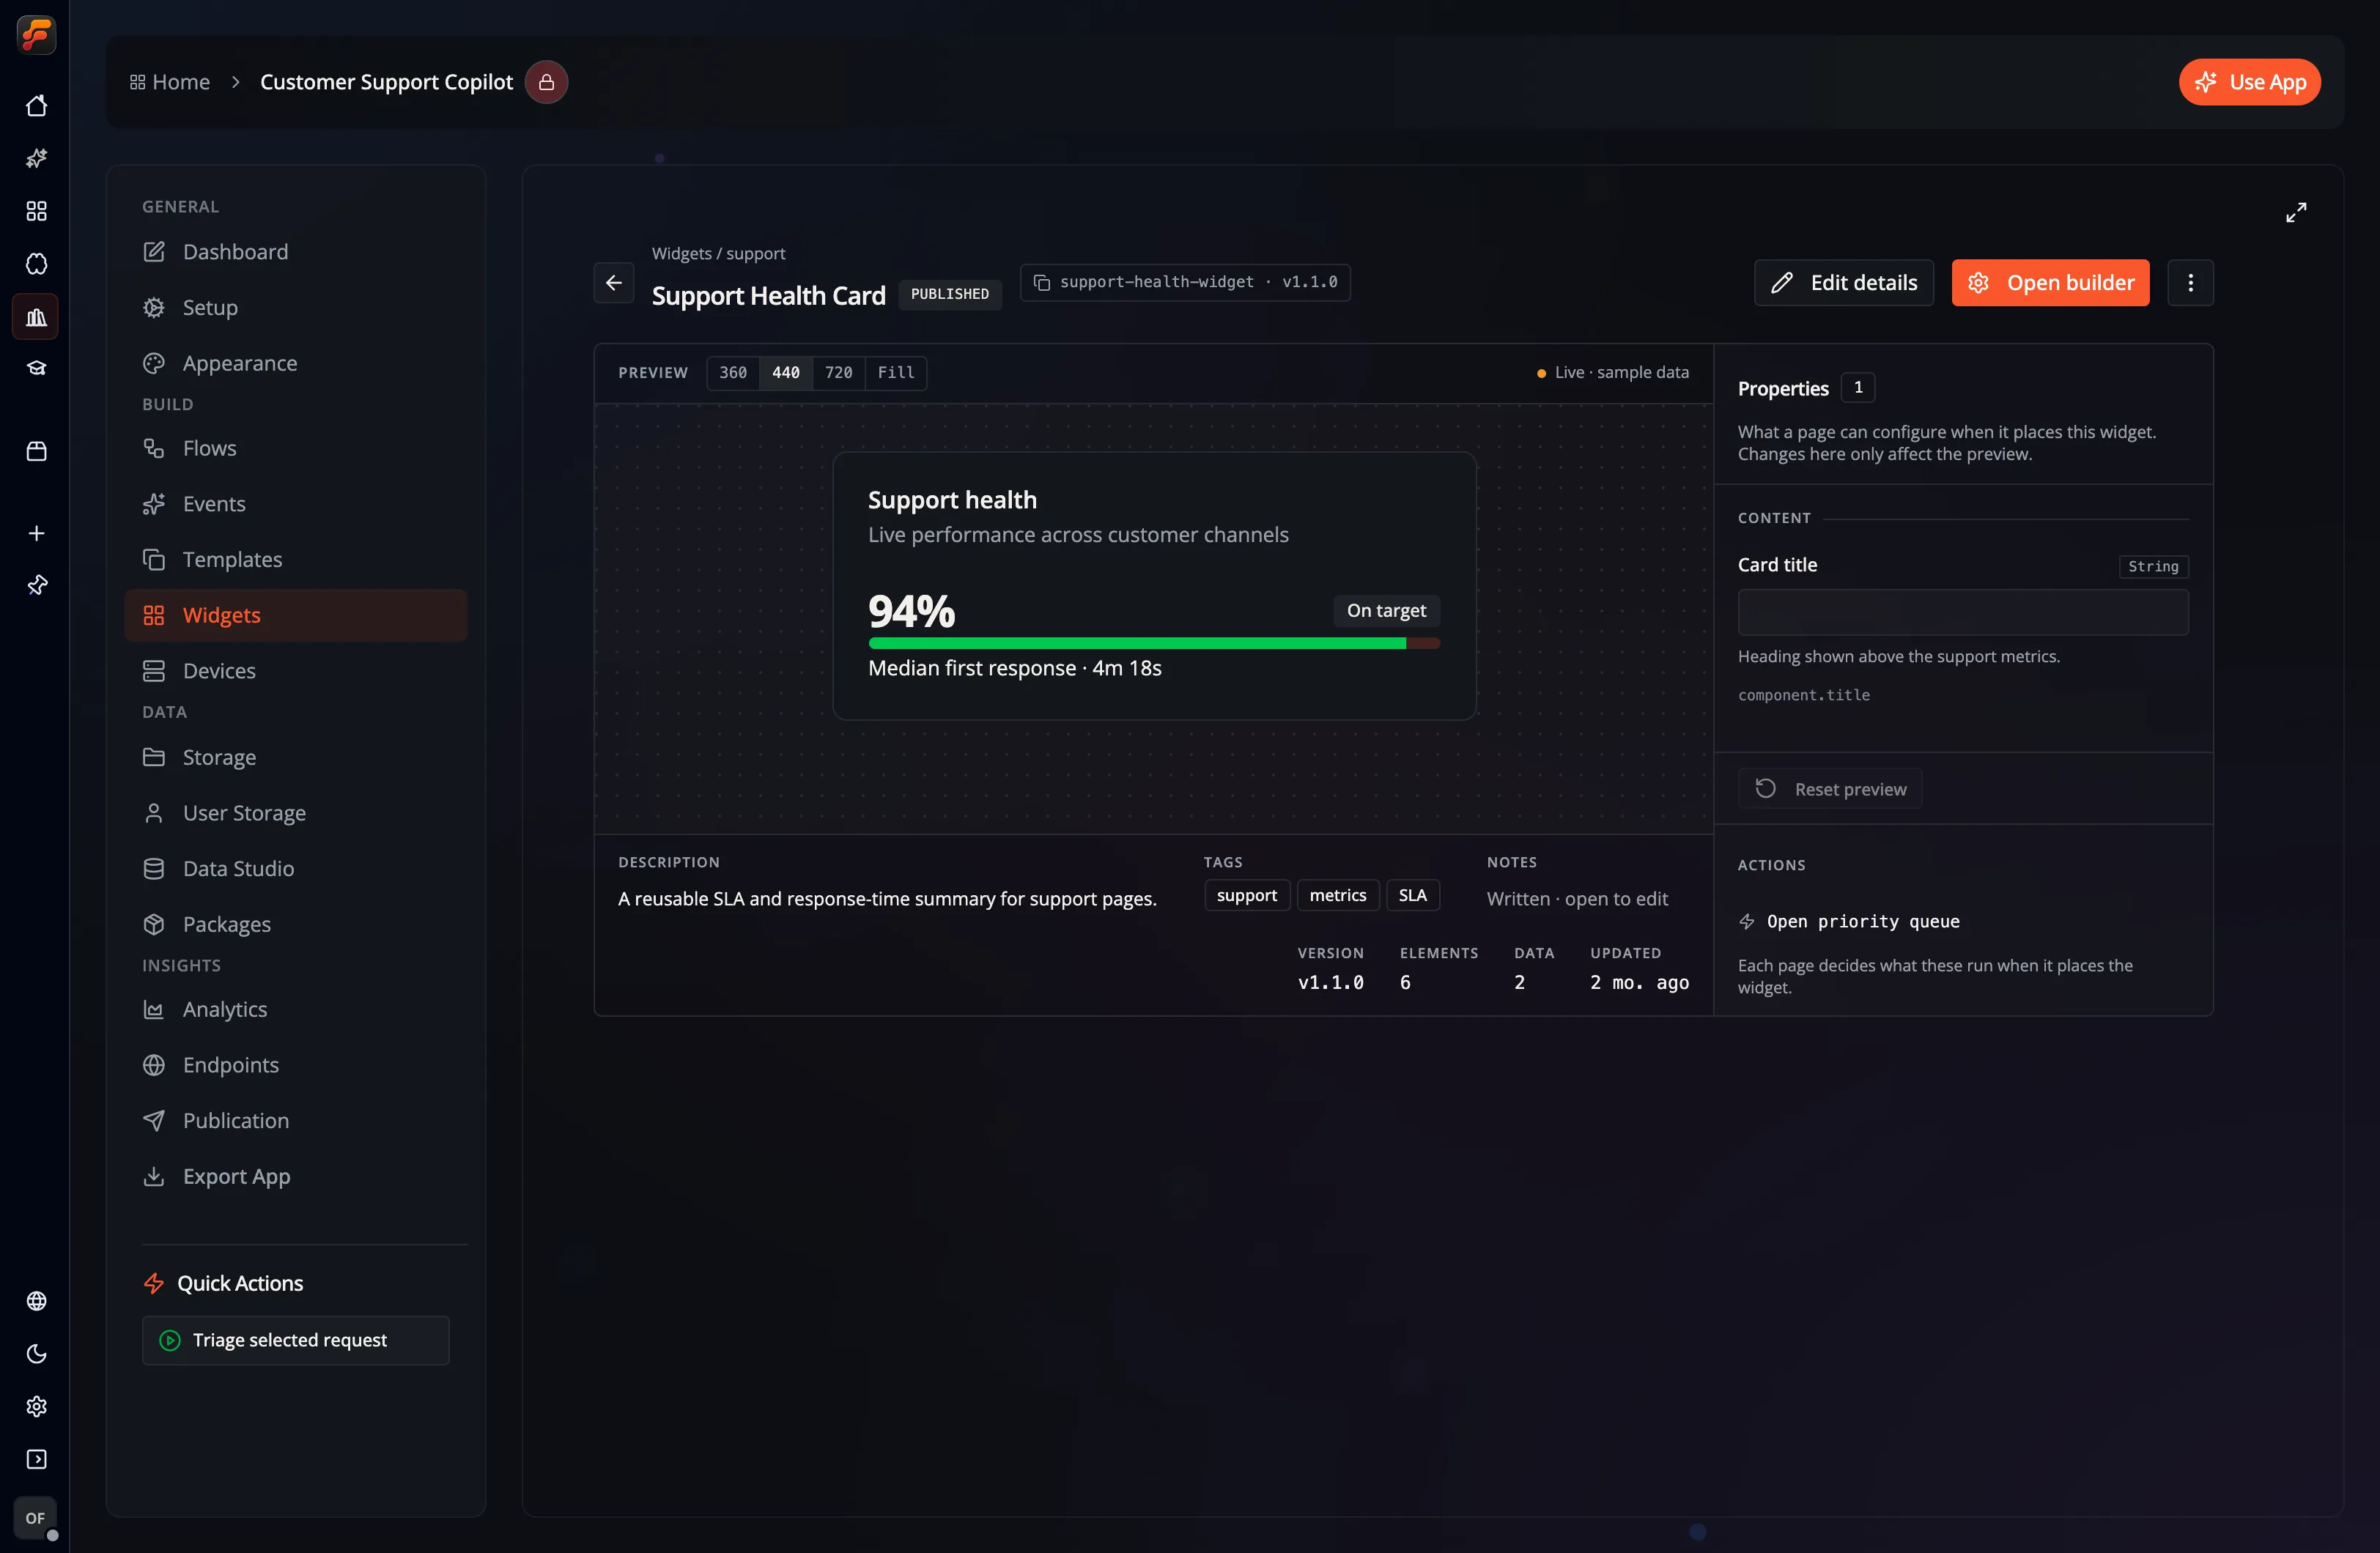Click the String type label
Viewport: 2380px width, 1553px height.
(x=2154, y=567)
